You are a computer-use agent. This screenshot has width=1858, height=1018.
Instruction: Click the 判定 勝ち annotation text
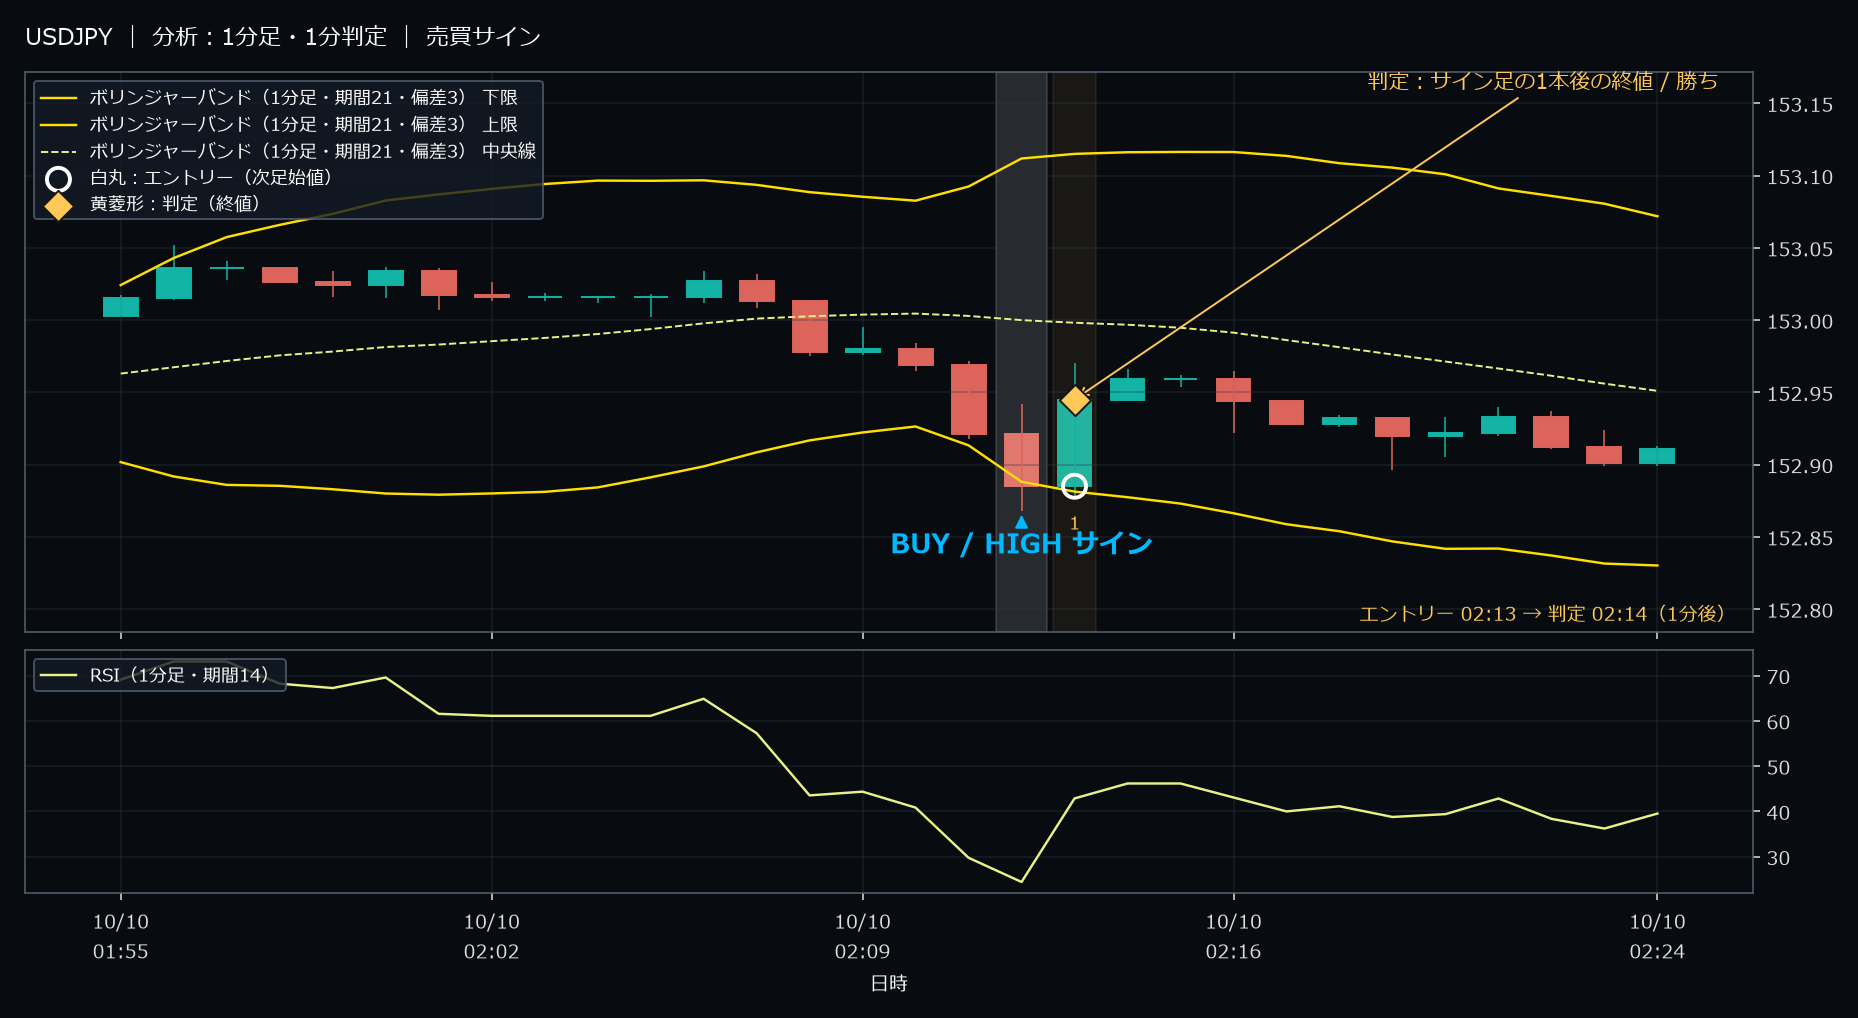1542,81
